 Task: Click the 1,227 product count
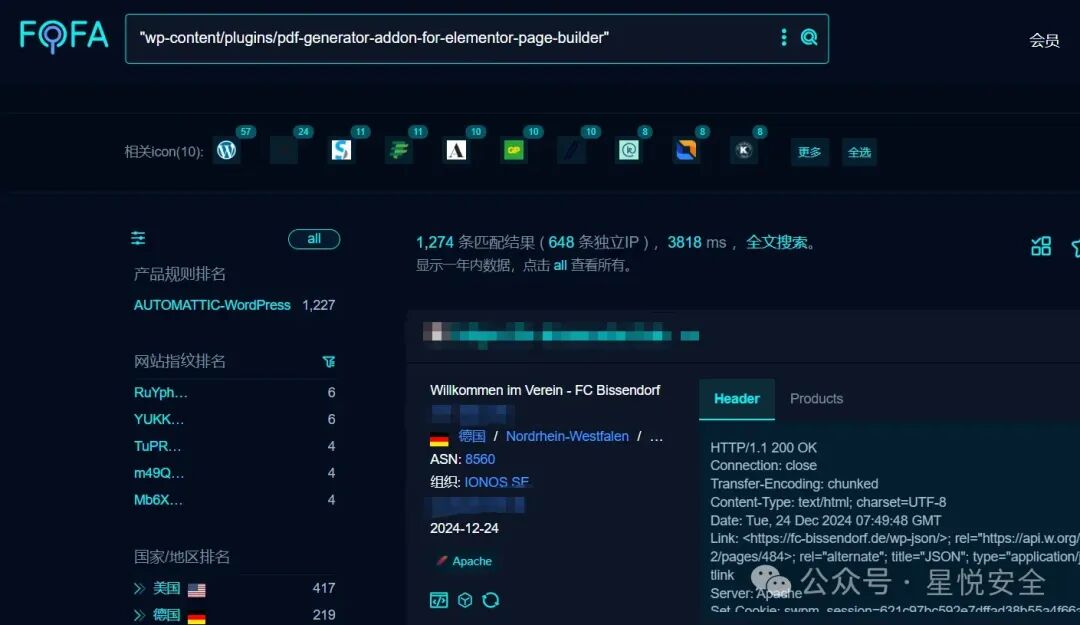(x=319, y=305)
